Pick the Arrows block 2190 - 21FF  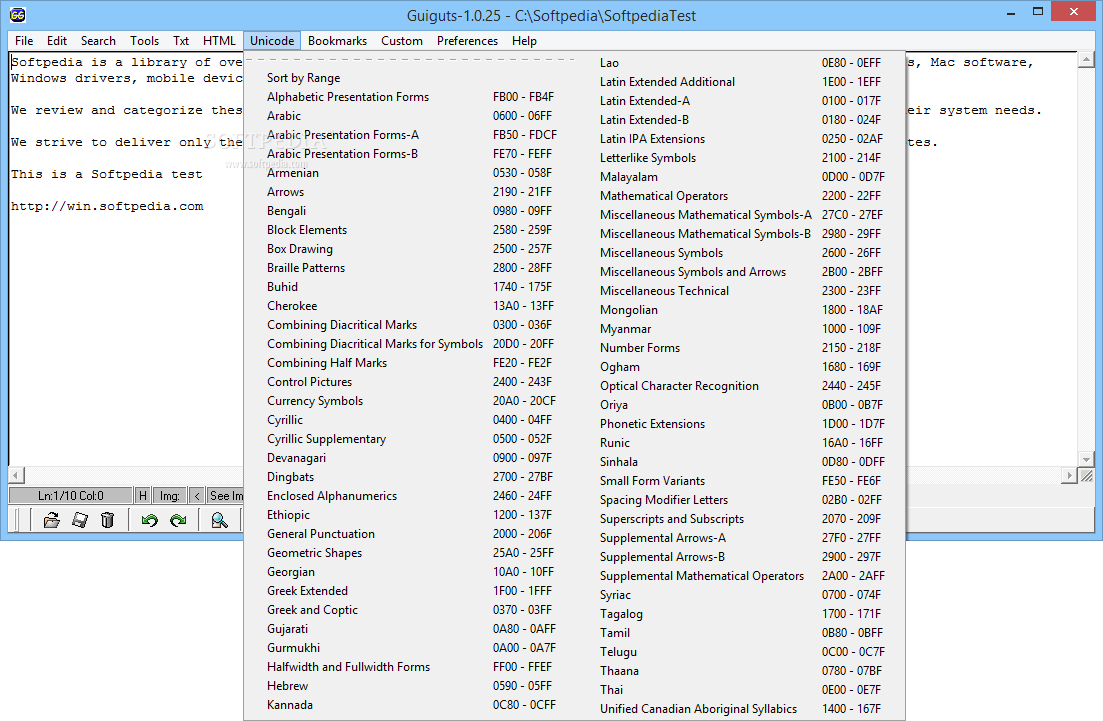tap(413, 192)
